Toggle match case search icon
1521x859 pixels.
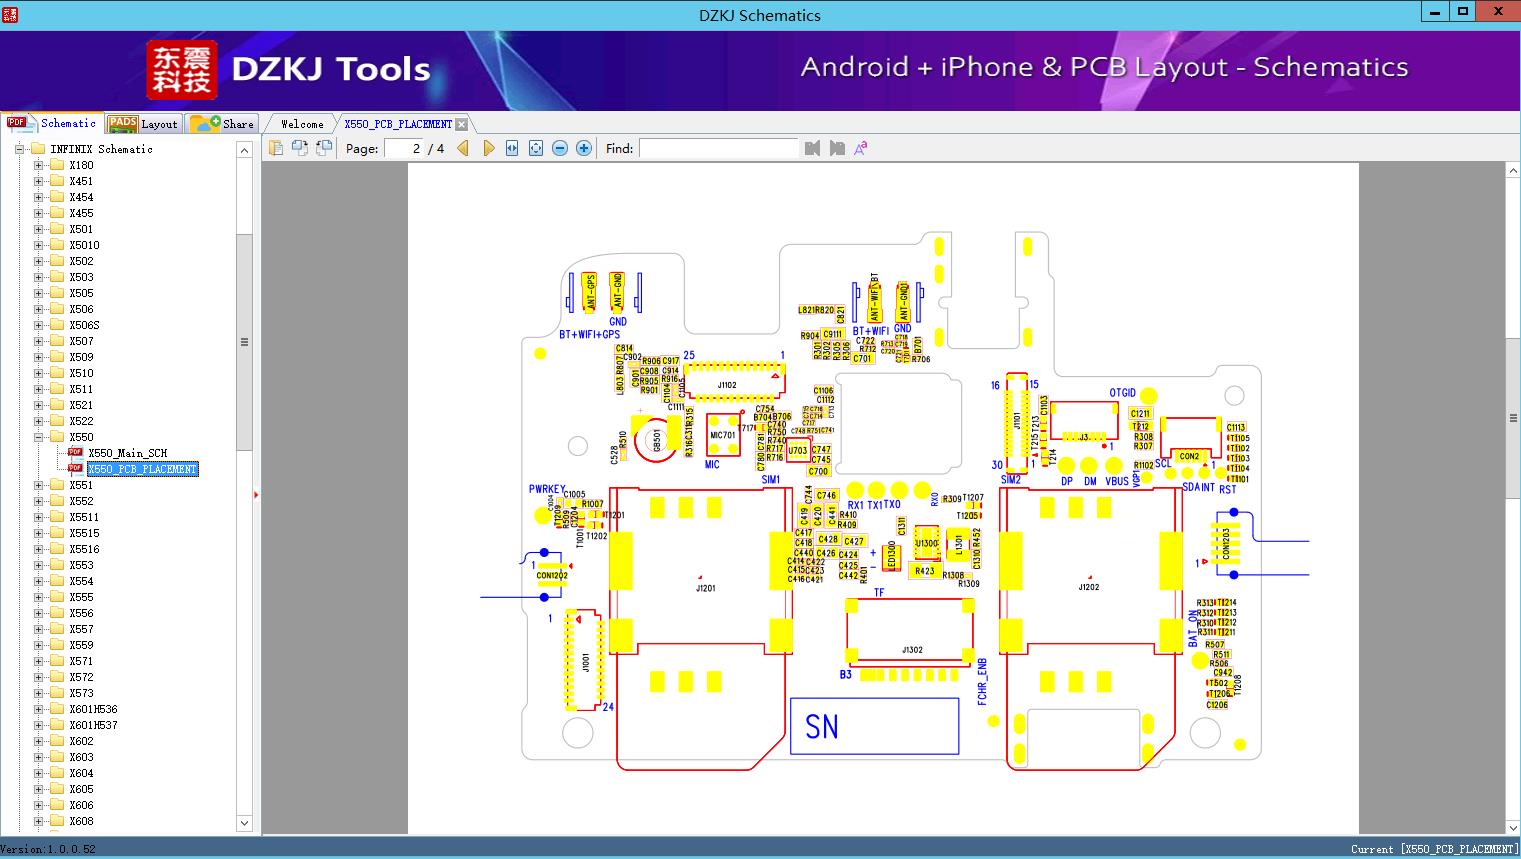click(861, 148)
